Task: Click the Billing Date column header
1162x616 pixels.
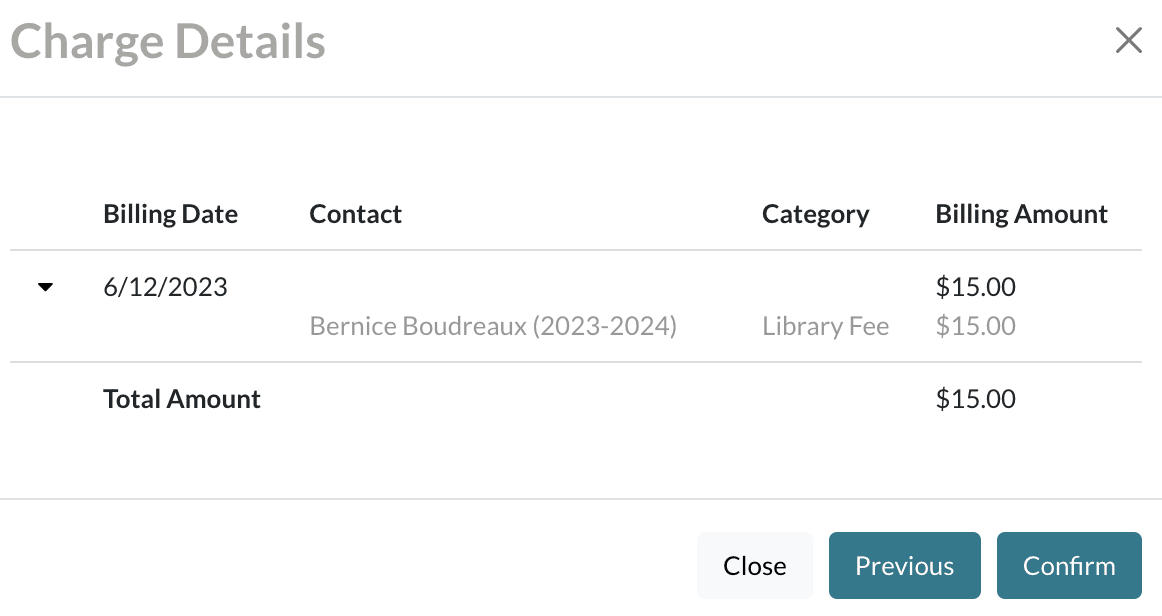Action: (x=170, y=214)
